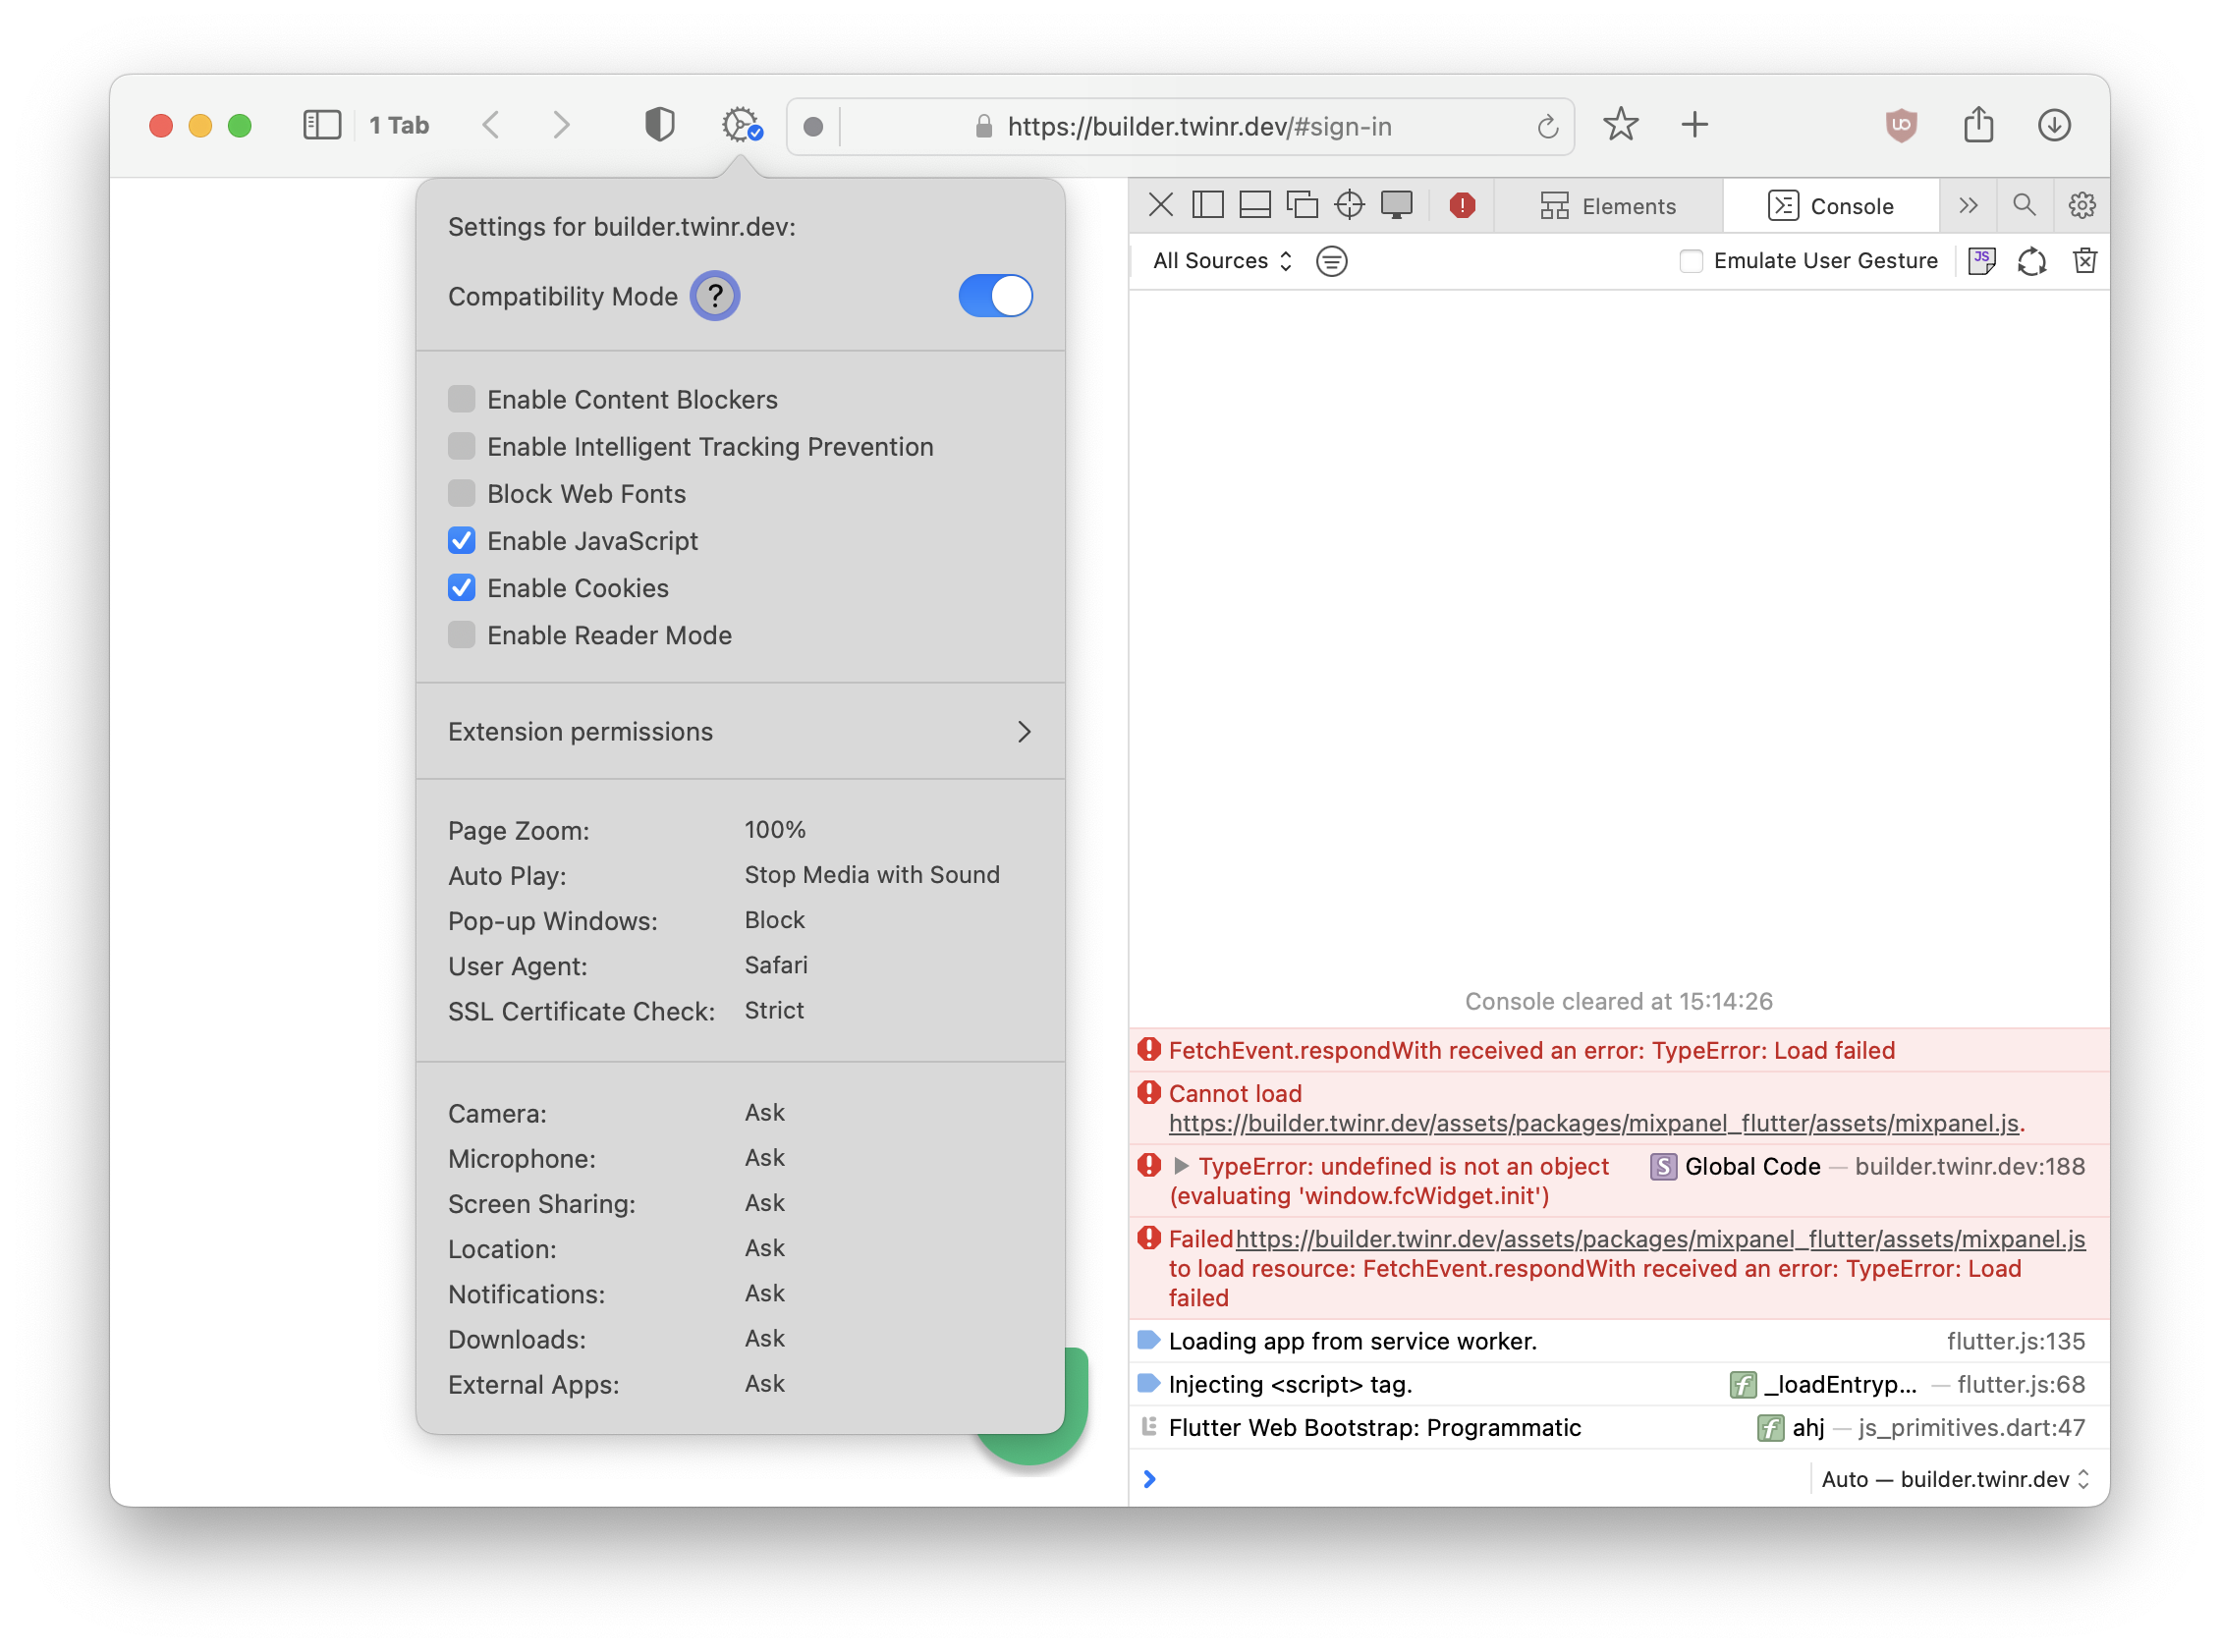The image size is (2220, 1652).
Task: Click the inspector search magnifier icon
Action: 2024,206
